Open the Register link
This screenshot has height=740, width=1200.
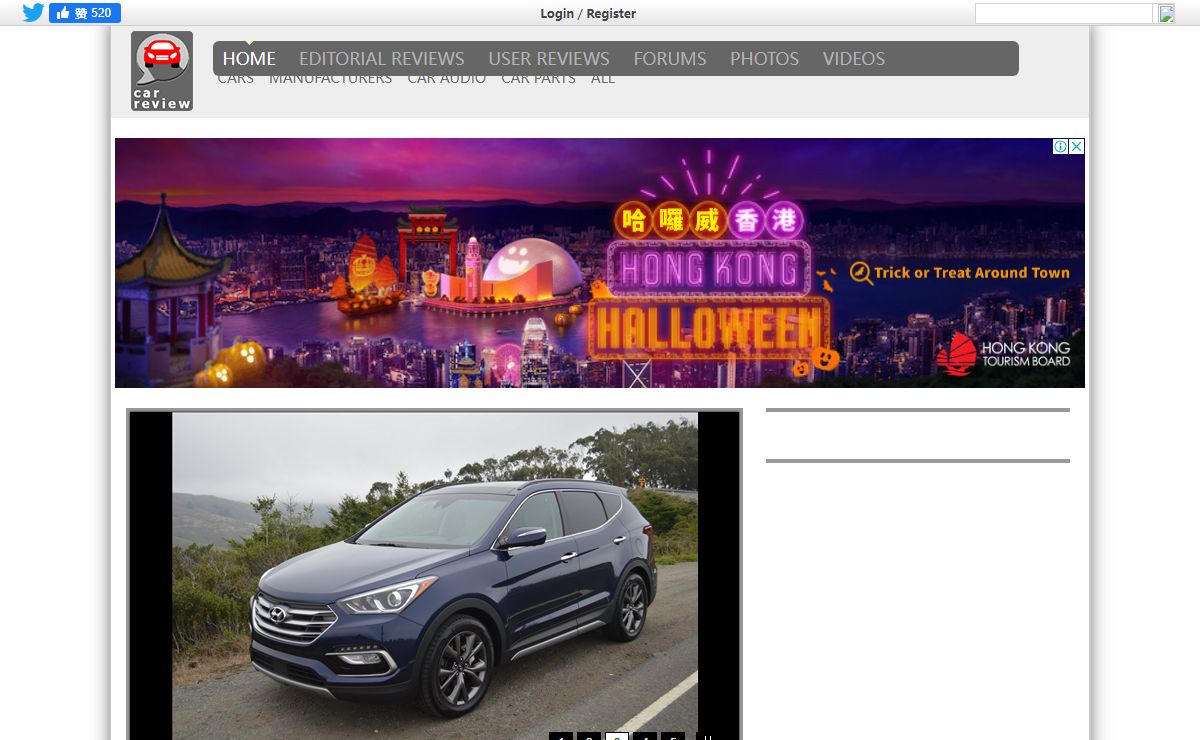coord(611,13)
